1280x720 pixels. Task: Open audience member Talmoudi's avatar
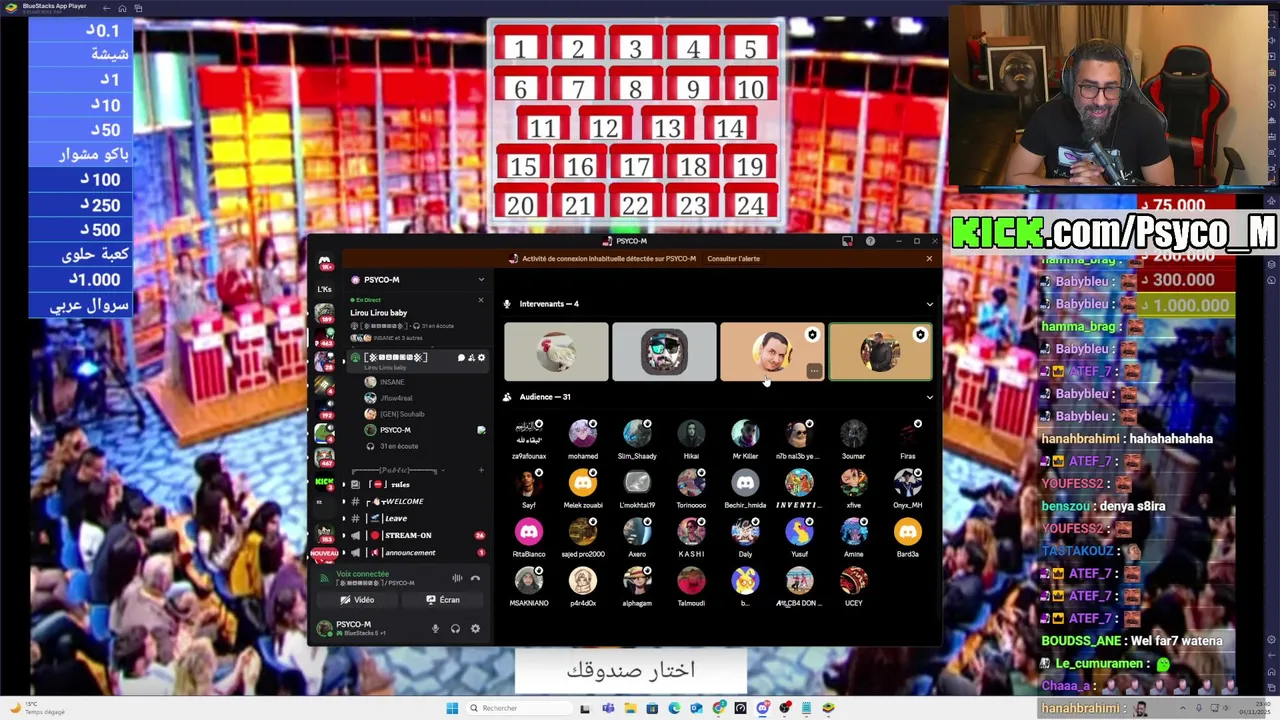[691, 581]
